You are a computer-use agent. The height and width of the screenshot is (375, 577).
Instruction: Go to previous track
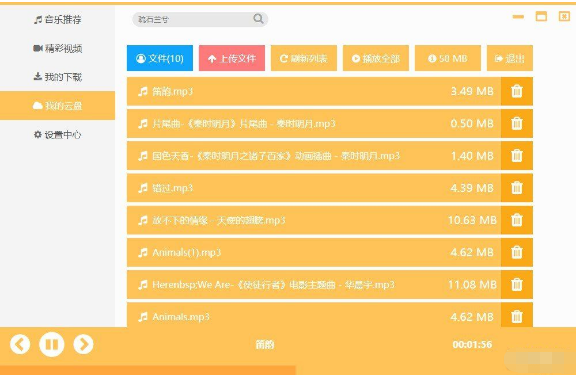20,344
